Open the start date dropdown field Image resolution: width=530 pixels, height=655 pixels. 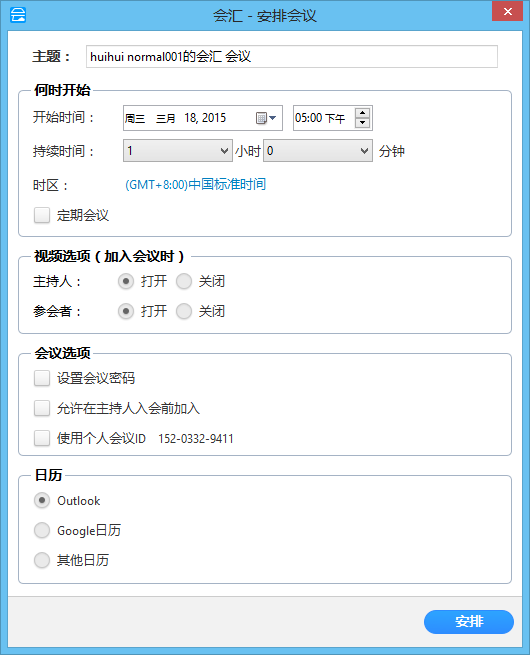pos(203,118)
